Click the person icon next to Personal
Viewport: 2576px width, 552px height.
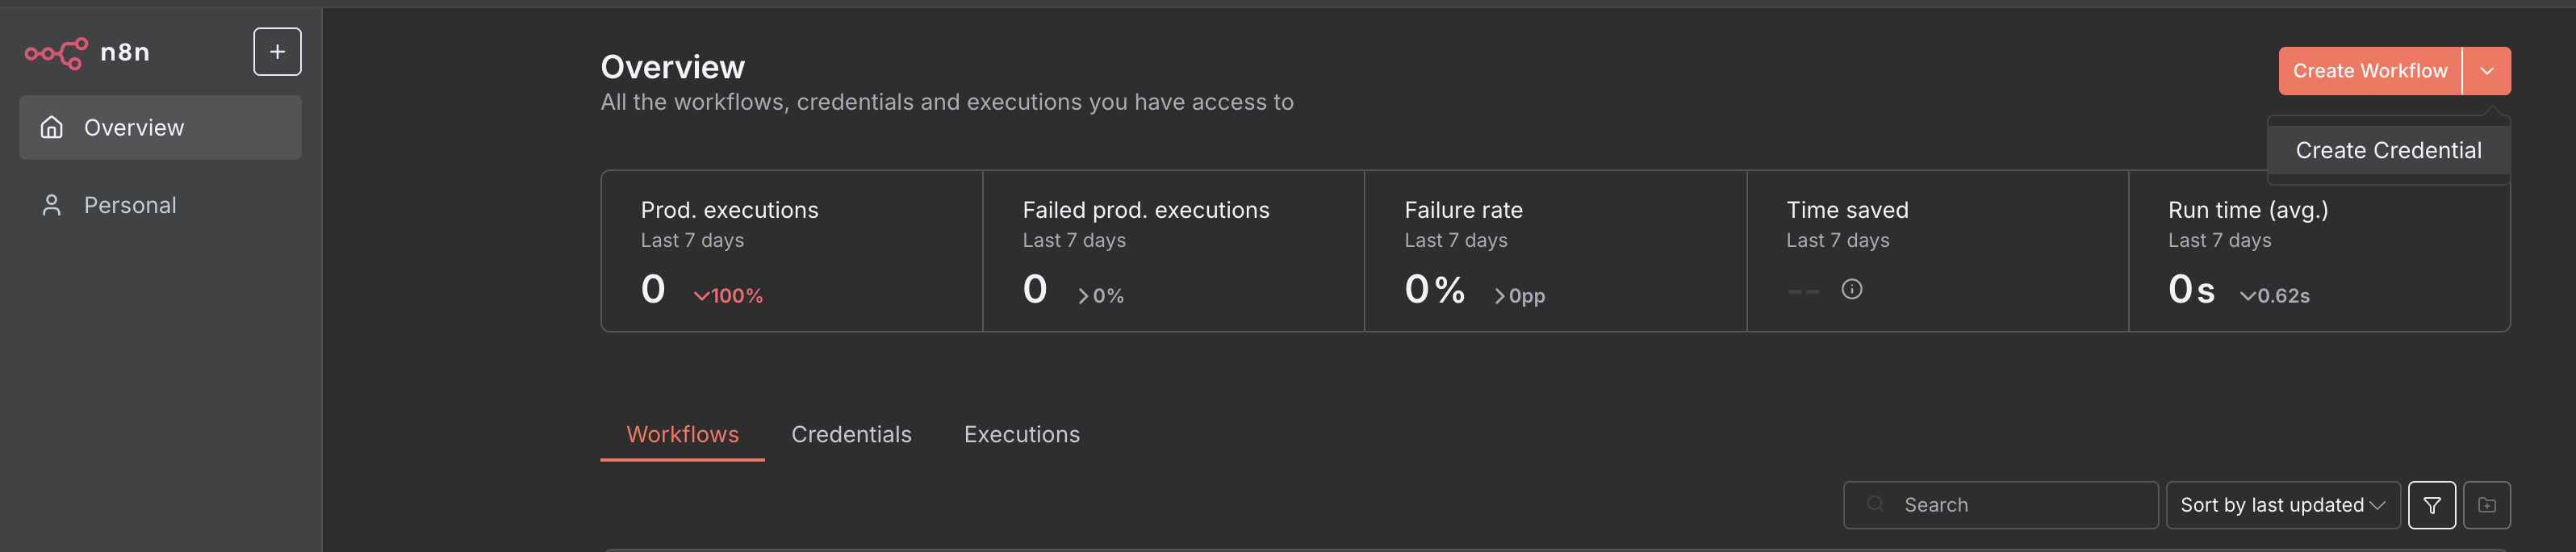point(52,205)
